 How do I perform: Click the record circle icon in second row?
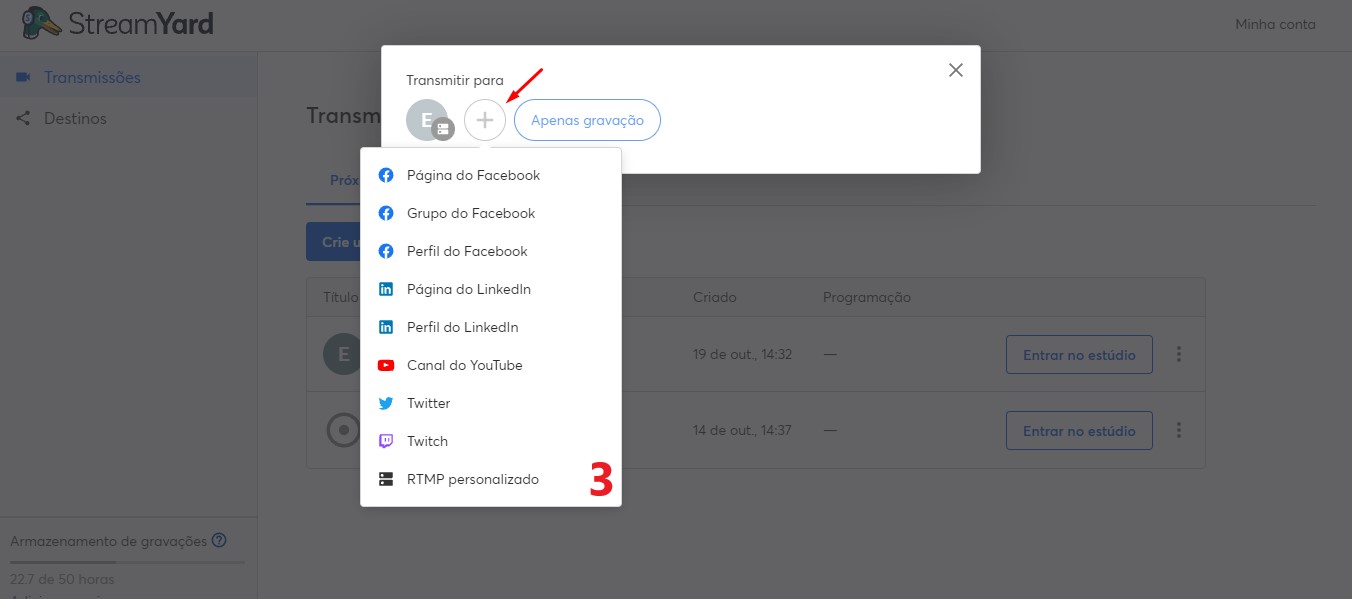[343, 430]
